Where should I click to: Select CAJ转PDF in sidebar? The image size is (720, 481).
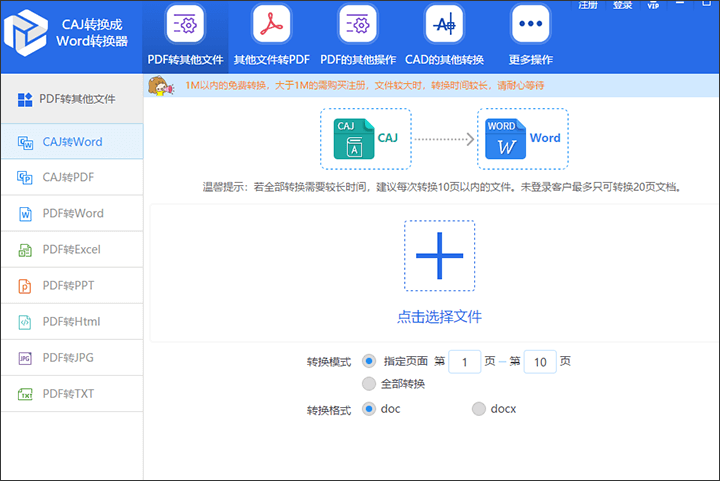[72, 178]
